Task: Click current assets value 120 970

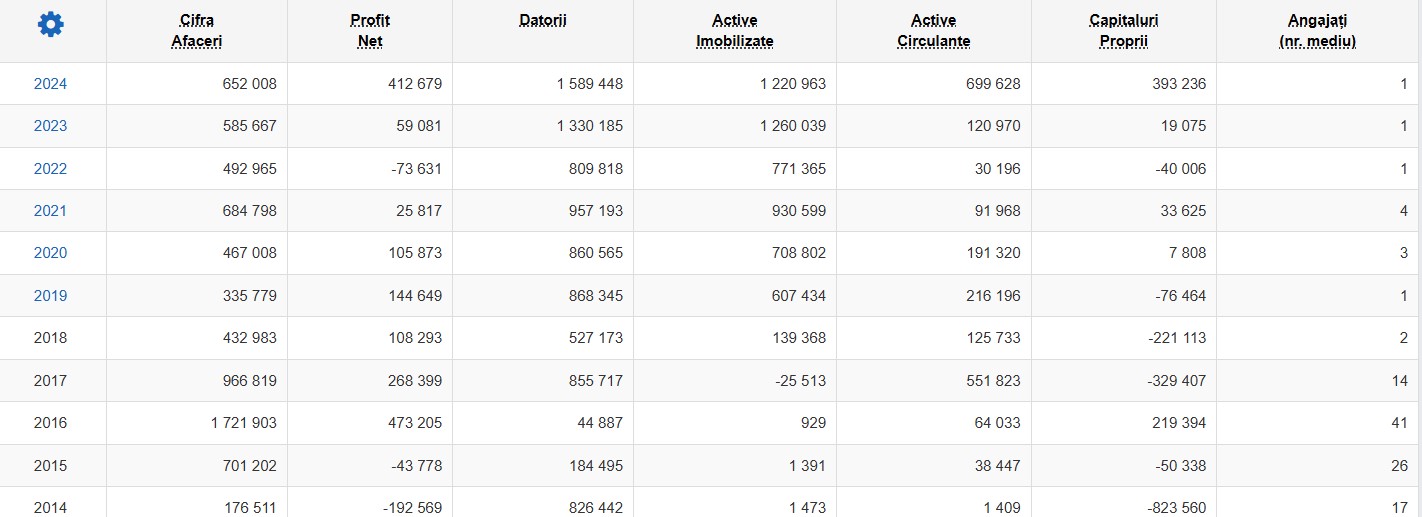Action: point(993,126)
